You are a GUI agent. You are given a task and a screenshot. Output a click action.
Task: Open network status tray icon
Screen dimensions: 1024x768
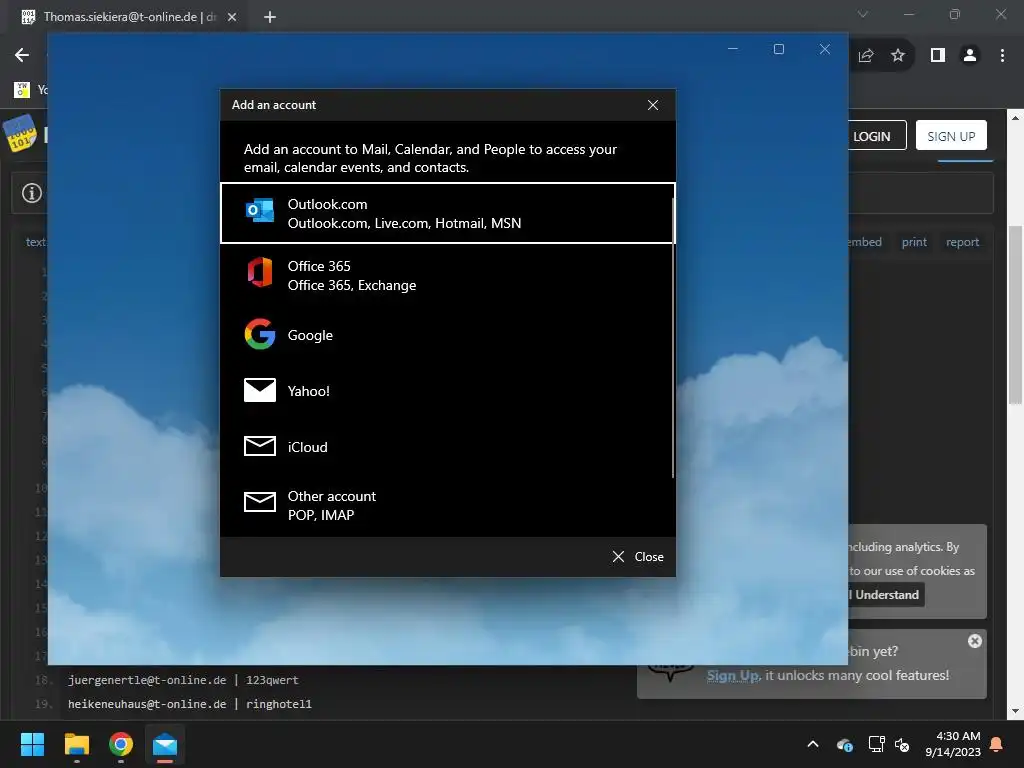coord(876,744)
